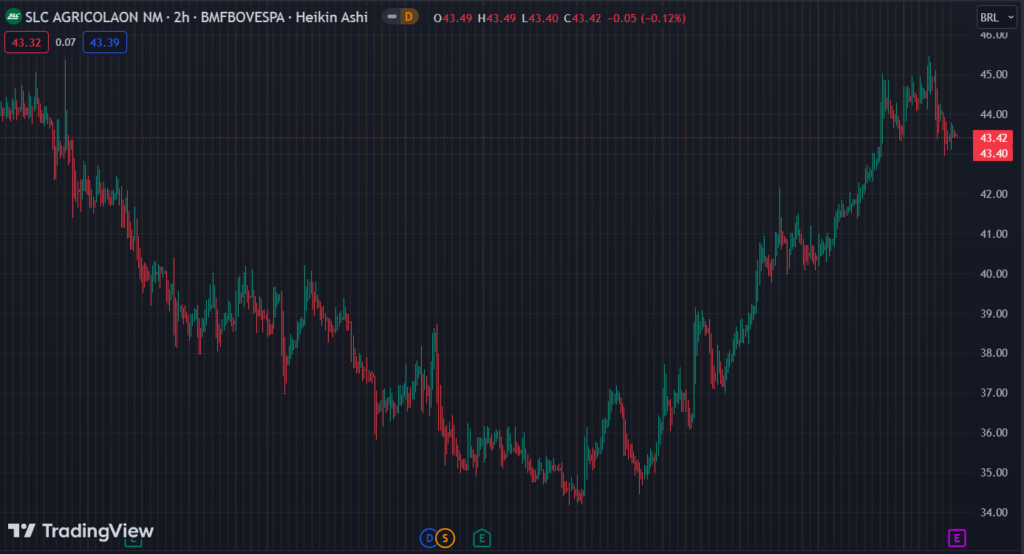
Task: Click the grey dash market status indicator
Action: click(x=392, y=16)
